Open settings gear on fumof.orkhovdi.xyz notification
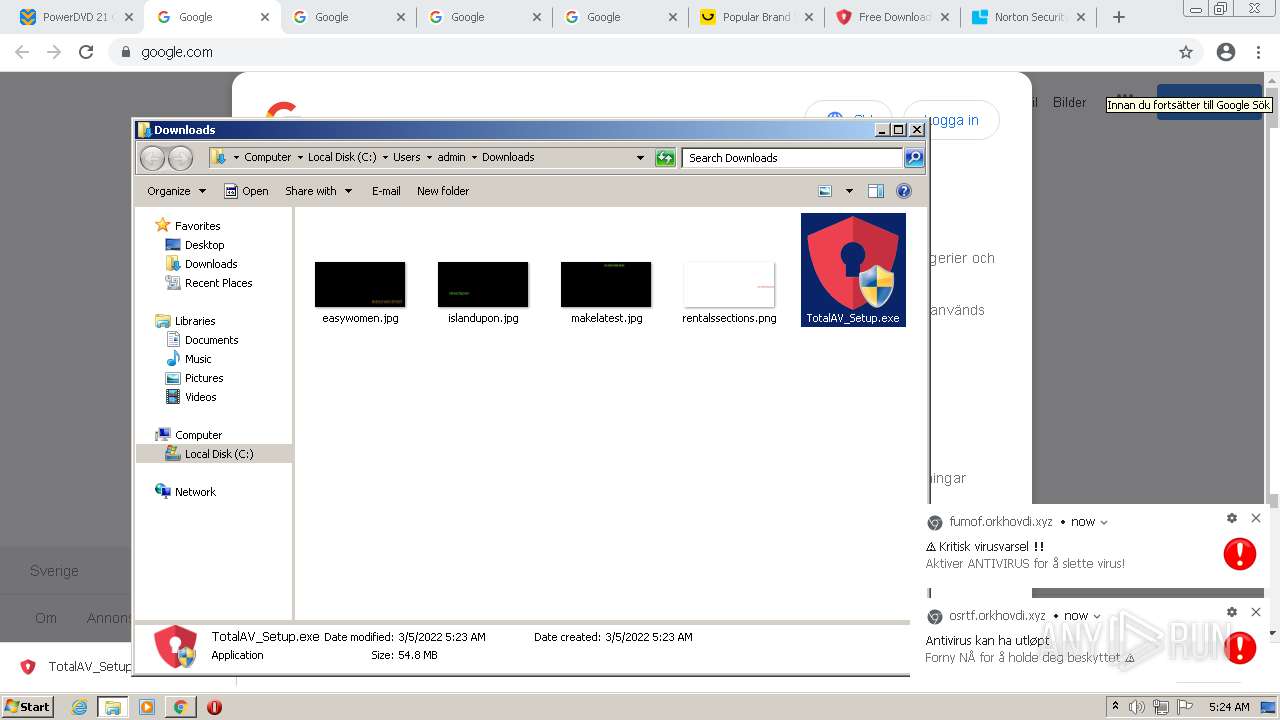 tap(1232, 518)
